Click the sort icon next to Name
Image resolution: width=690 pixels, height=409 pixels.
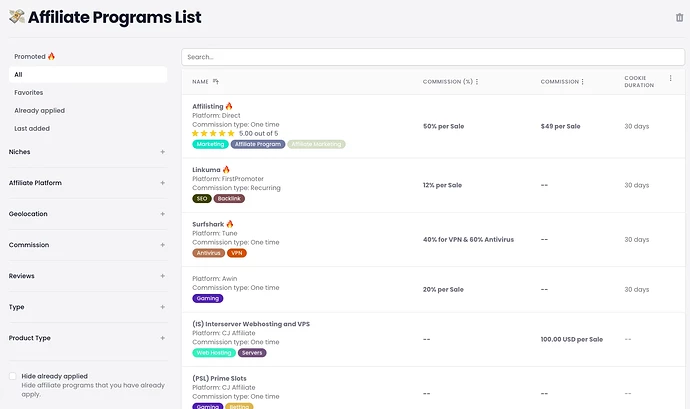click(x=216, y=81)
